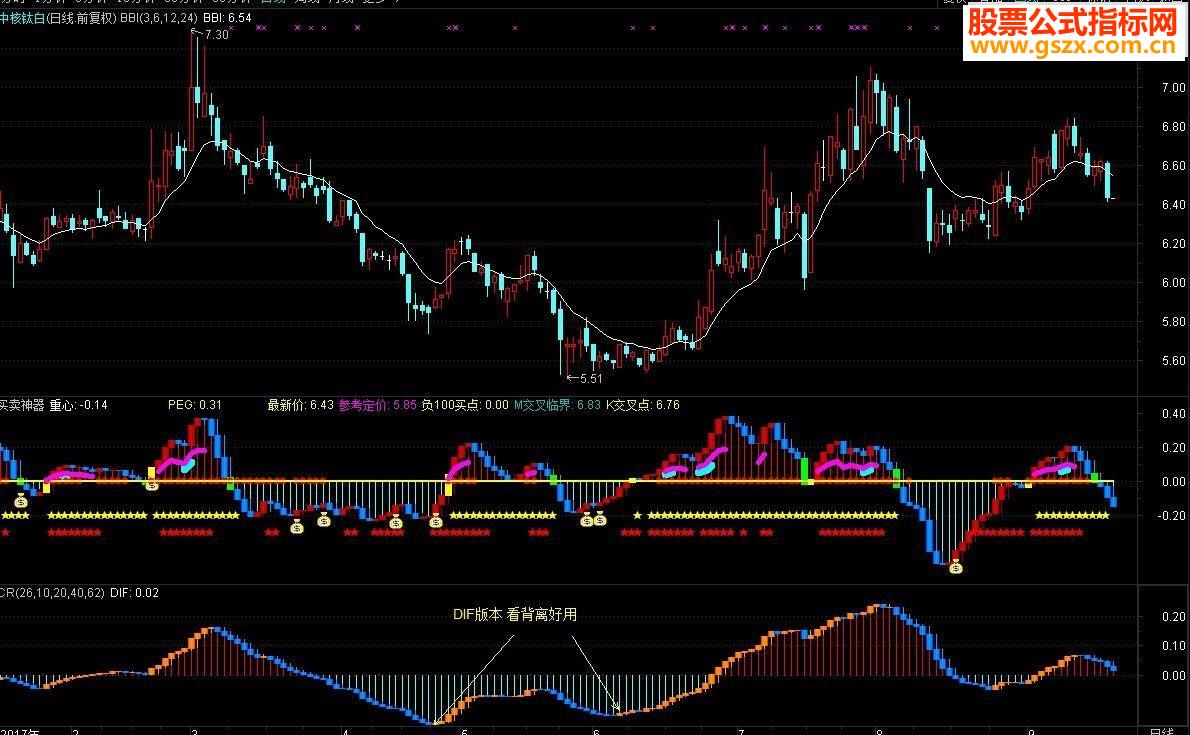
Task: Click the BBI: 6.54 value readout
Action: point(227,17)
